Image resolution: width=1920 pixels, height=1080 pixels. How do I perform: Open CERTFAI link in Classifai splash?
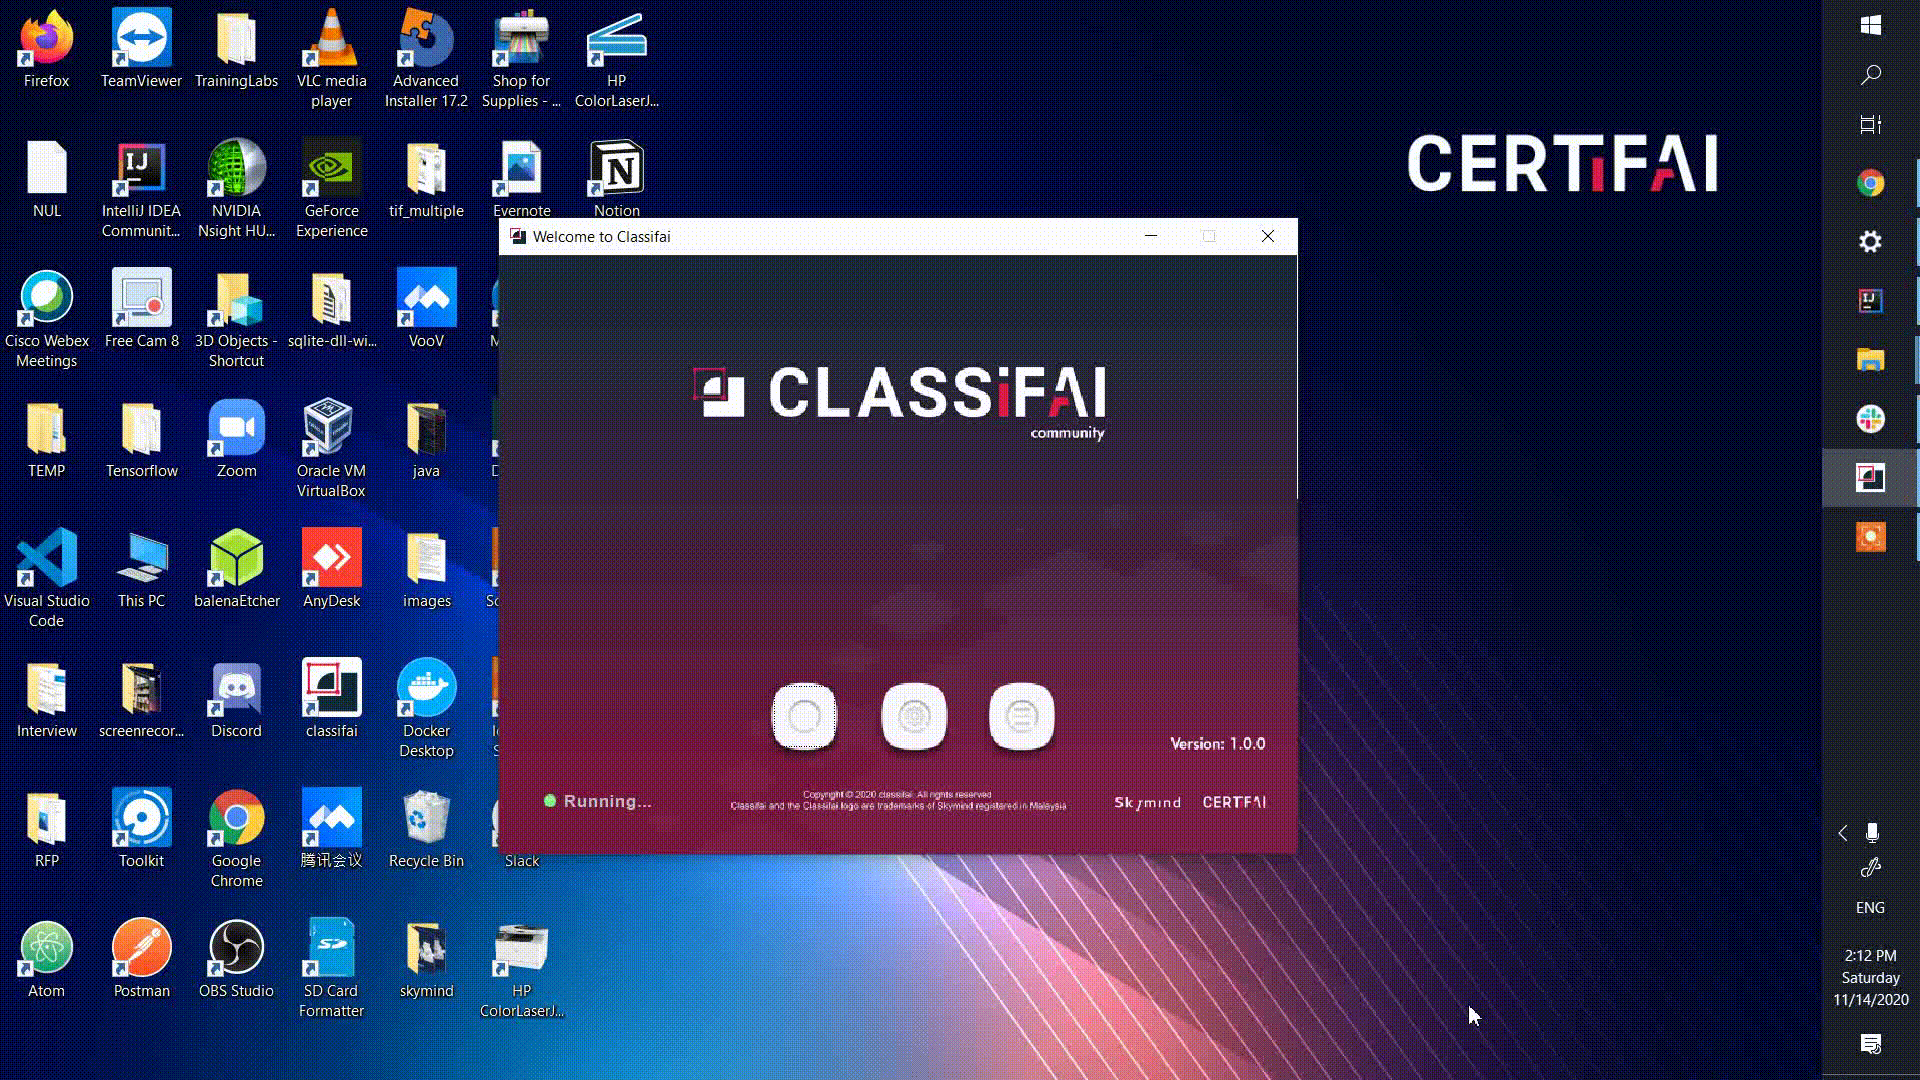point(1236,802)
